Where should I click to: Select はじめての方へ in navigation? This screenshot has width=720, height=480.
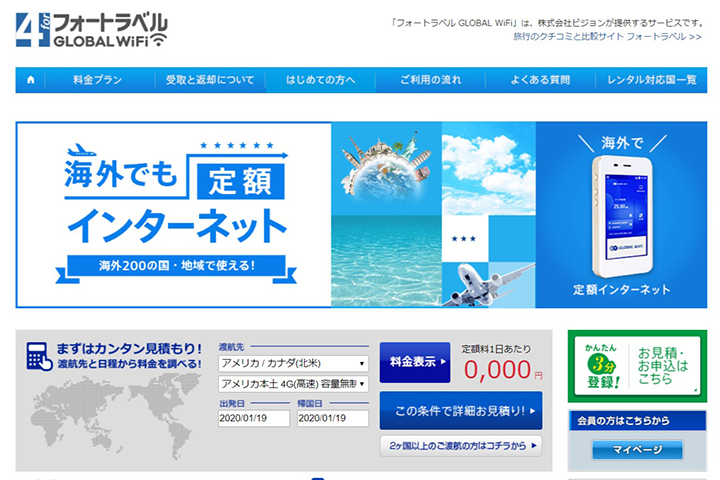click(x=320, y=80)
